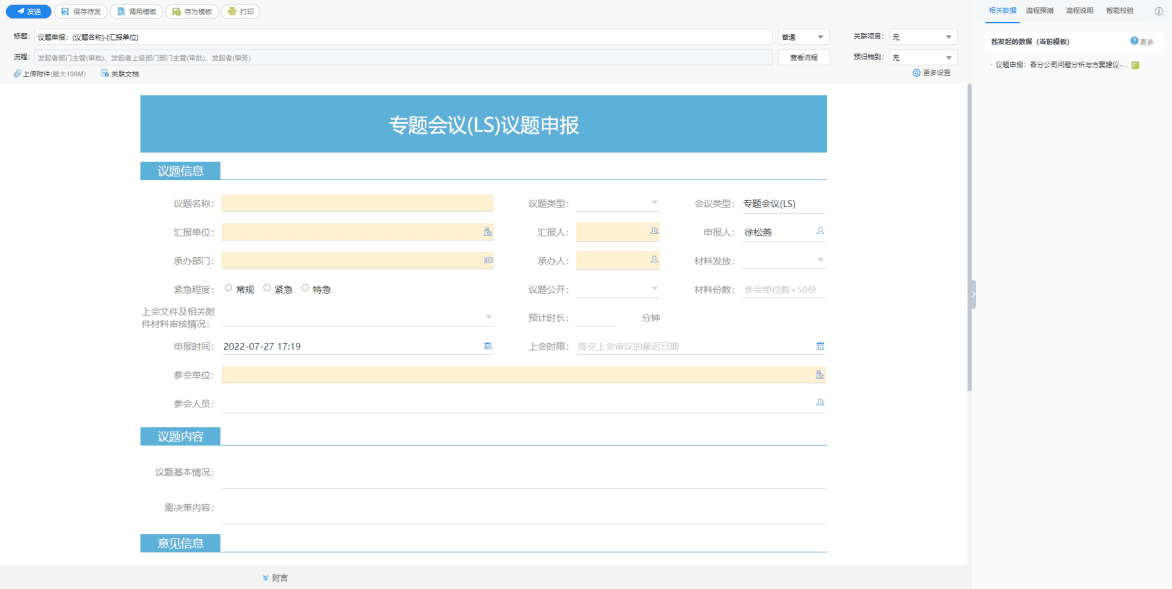Open 议题申报：各分公司问题分析 entry

tap(1061, 66)
